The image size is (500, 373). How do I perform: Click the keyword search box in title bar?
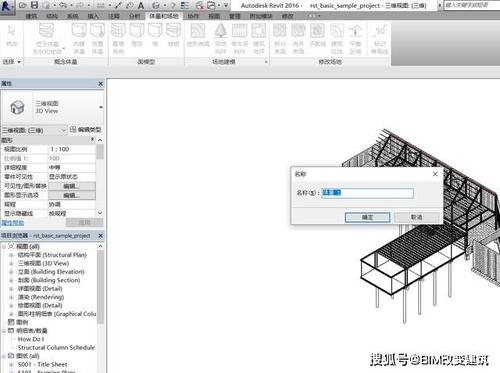coord(472,5)
